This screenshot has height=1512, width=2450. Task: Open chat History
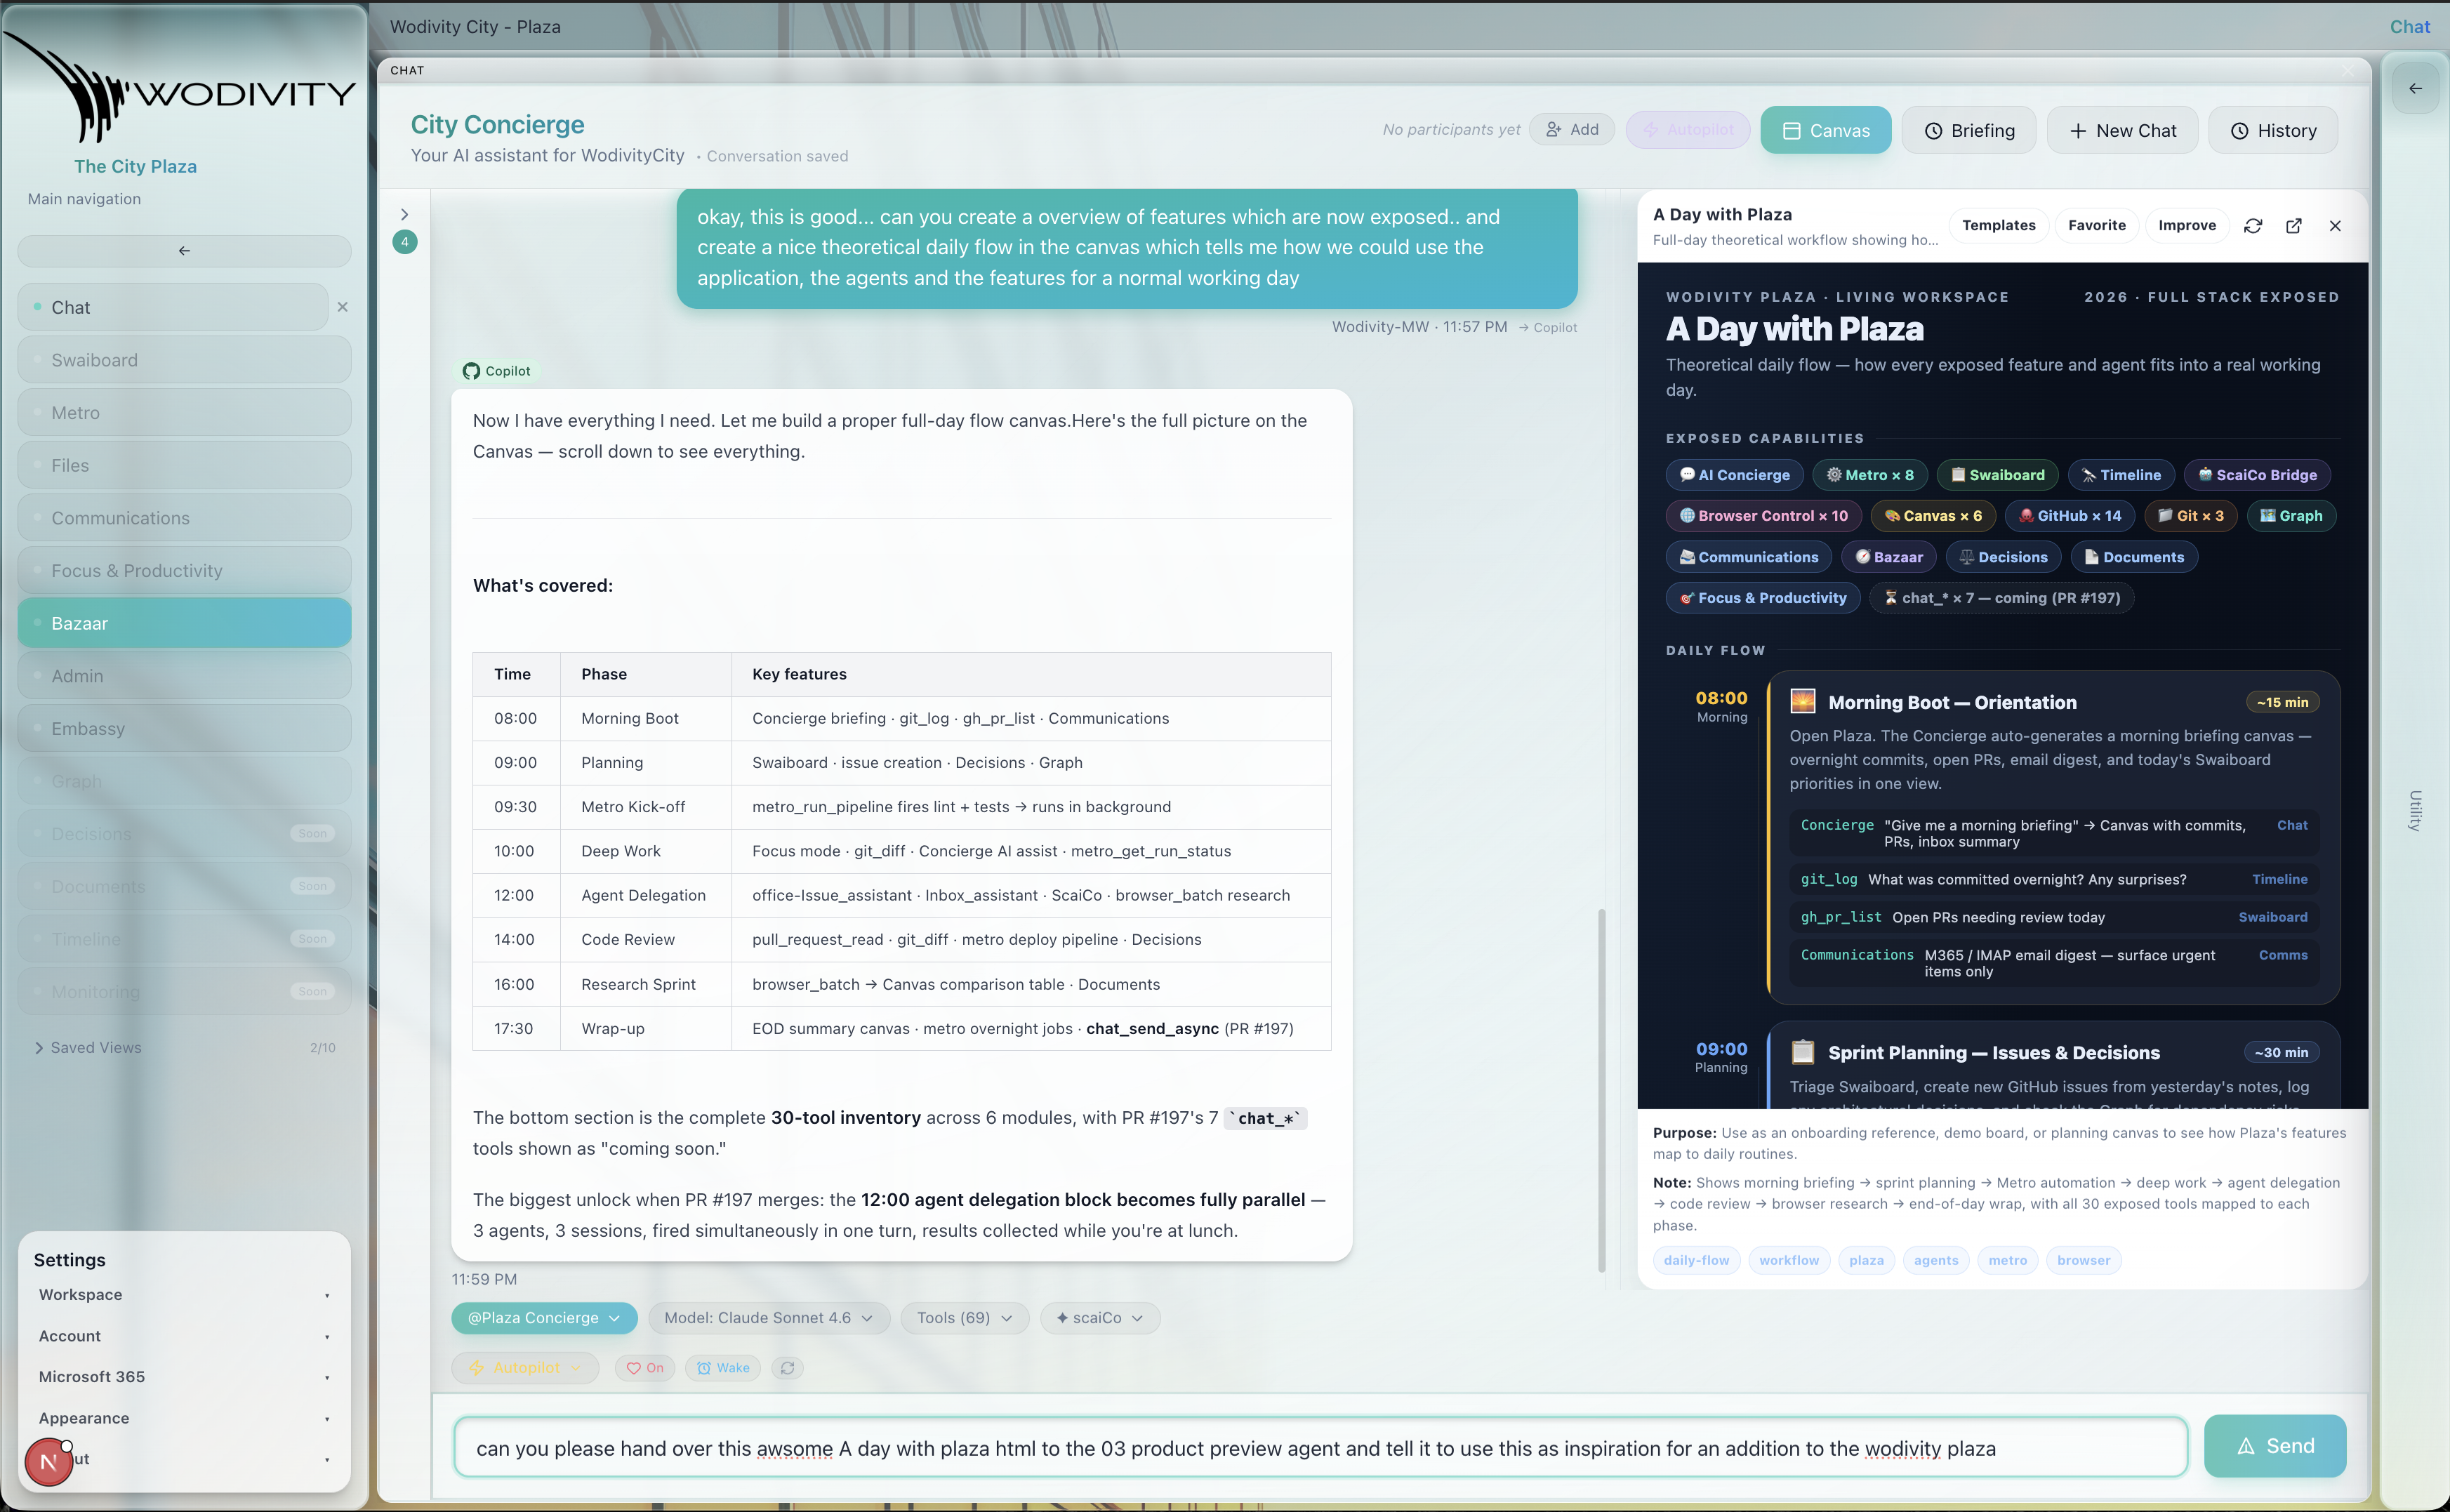(x=2273, y=130)
